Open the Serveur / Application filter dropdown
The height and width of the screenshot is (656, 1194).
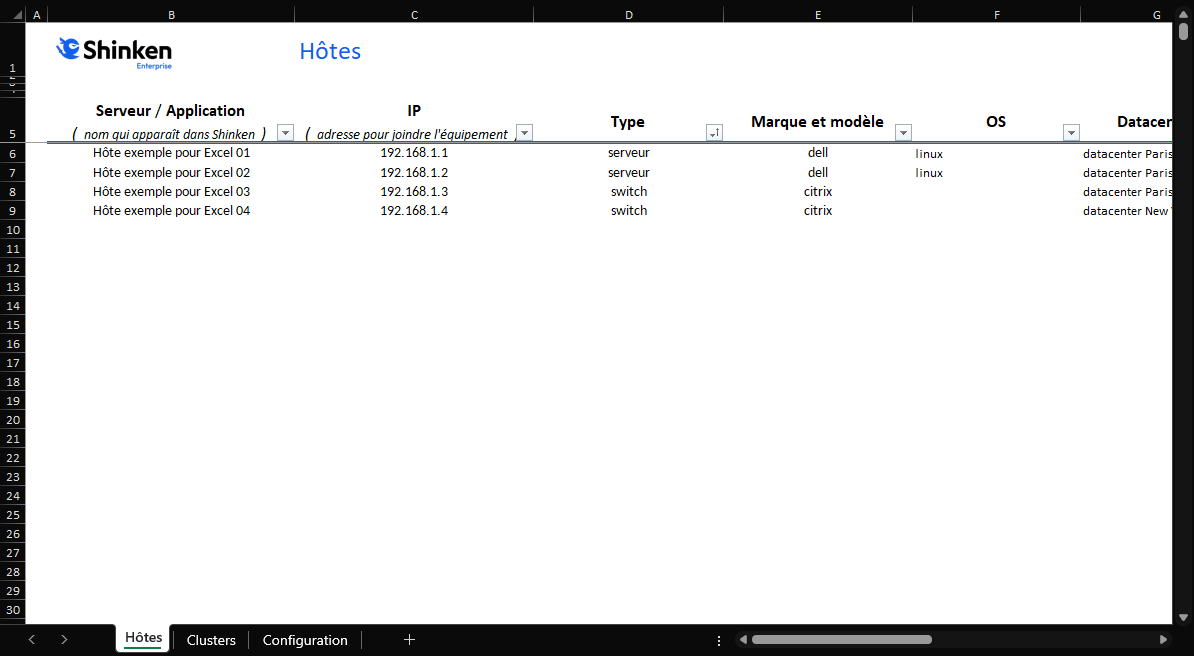pyautogui.click(x=285, y=133)
